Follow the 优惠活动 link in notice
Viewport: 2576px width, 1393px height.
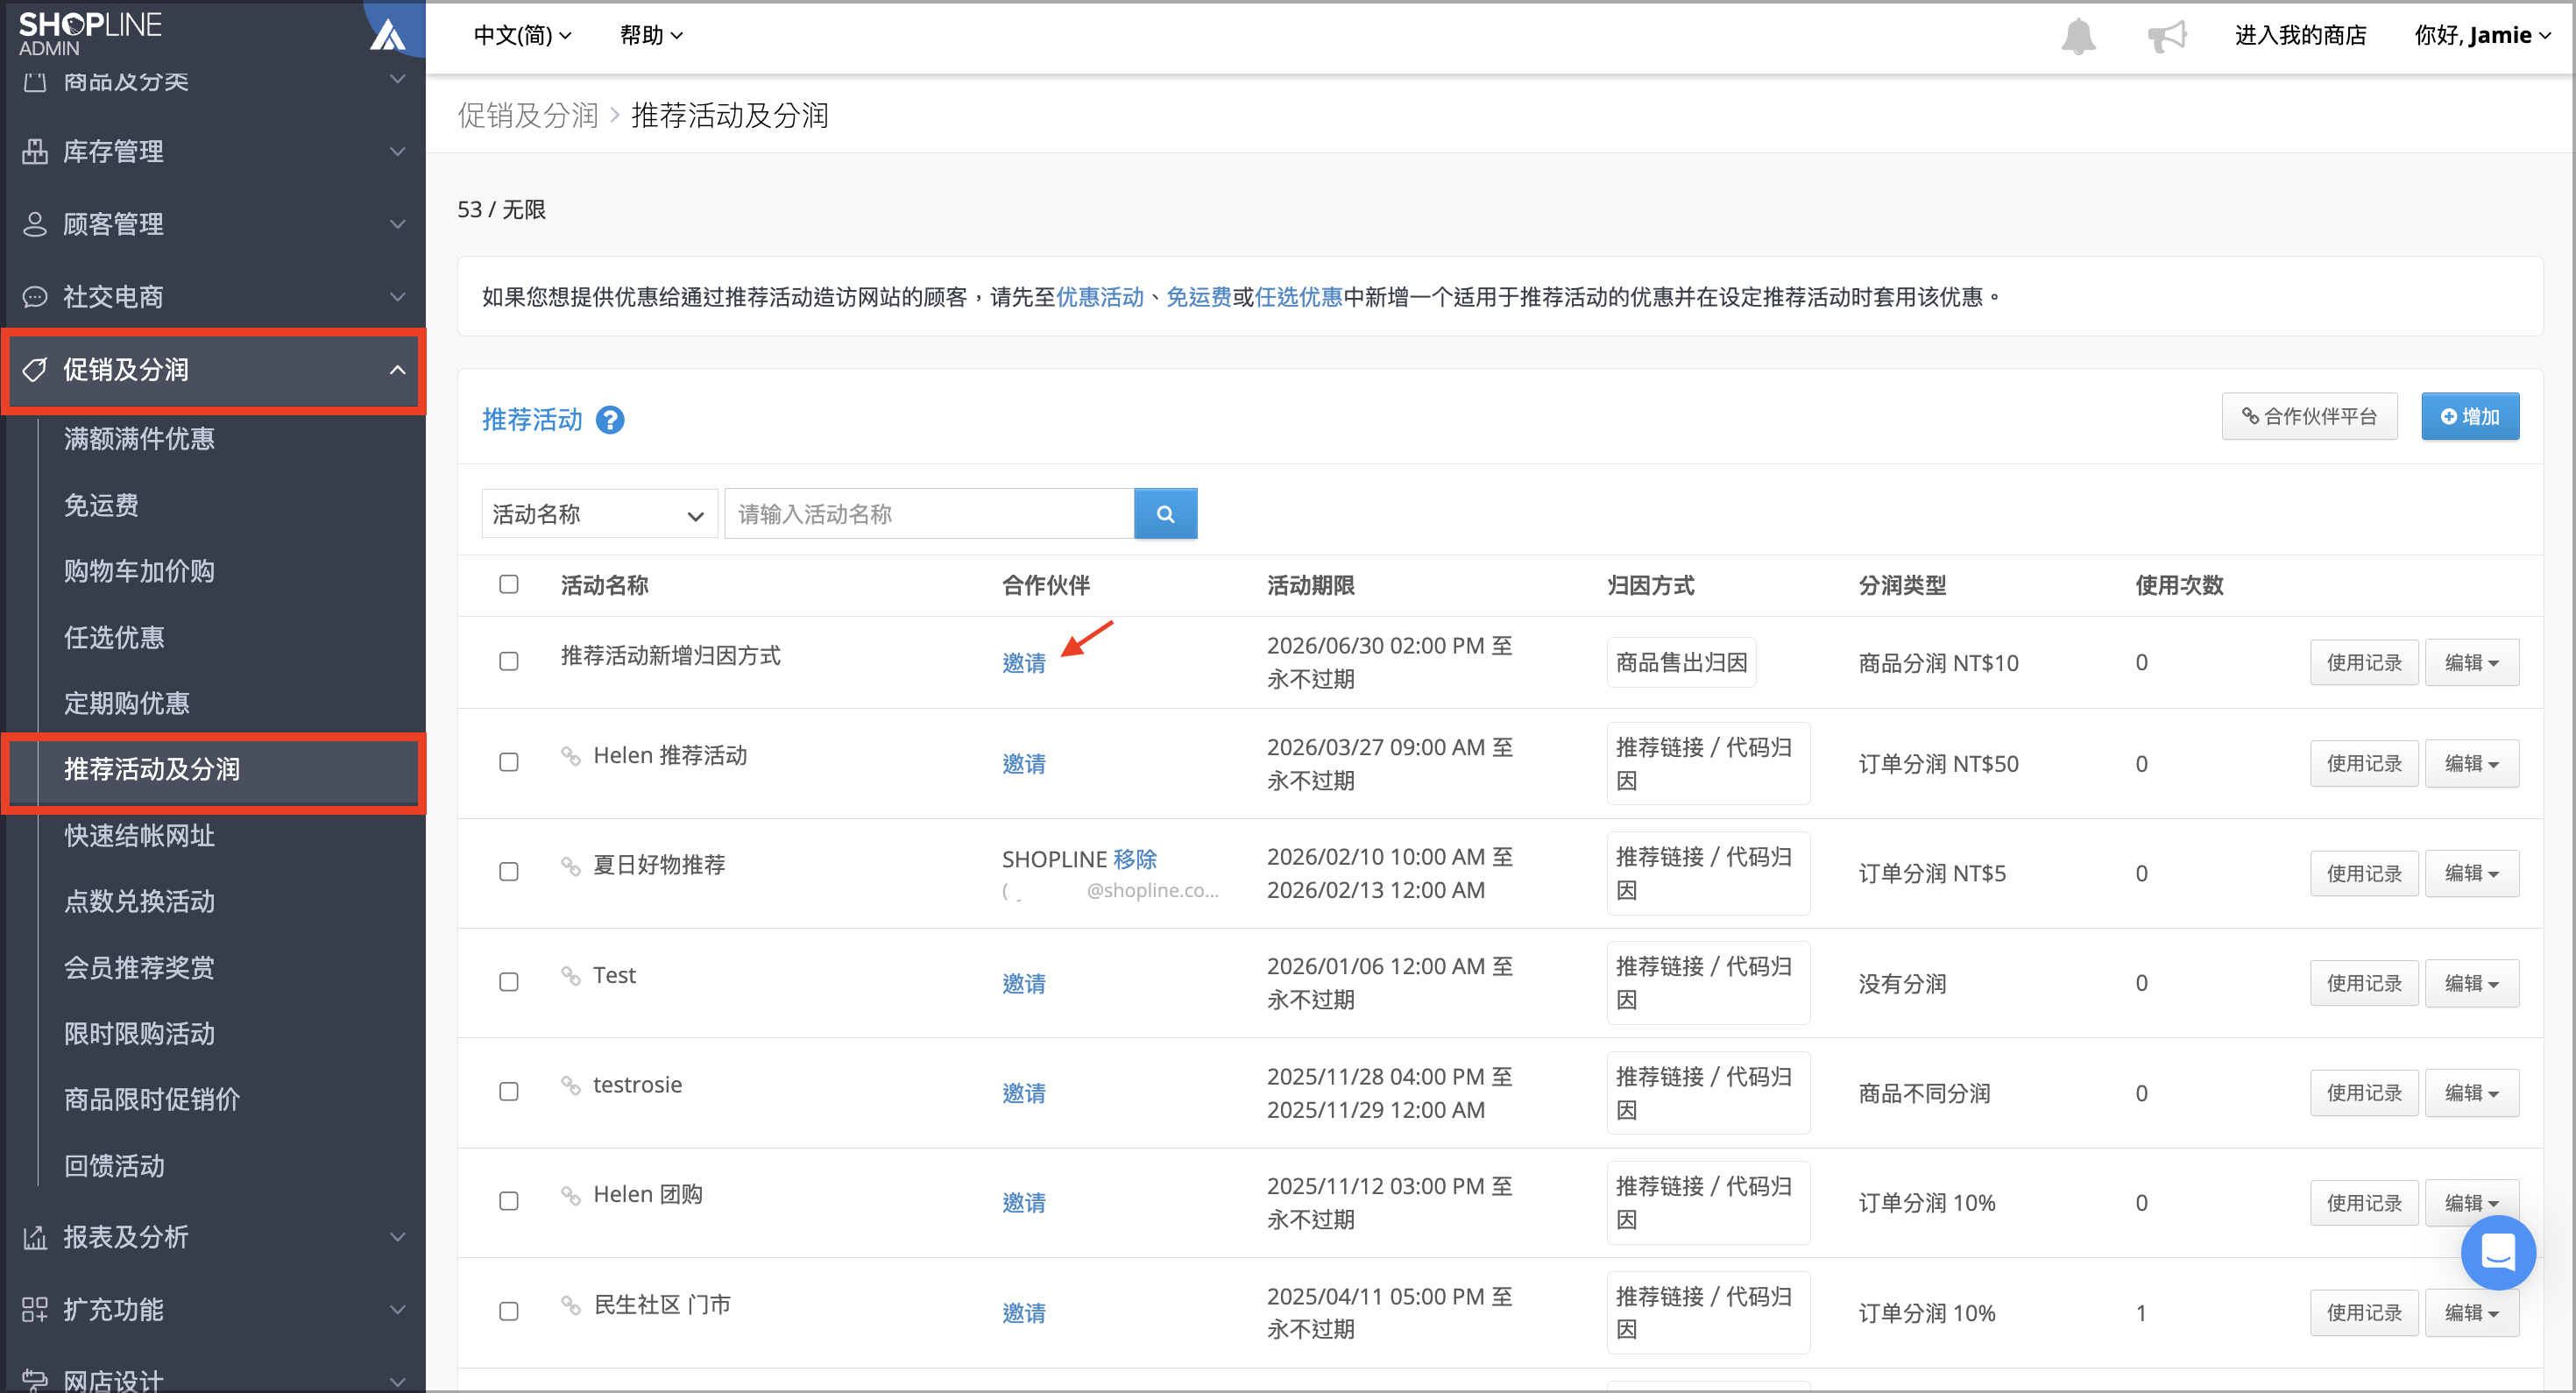pyautogui.click(x=1100, y=297)
